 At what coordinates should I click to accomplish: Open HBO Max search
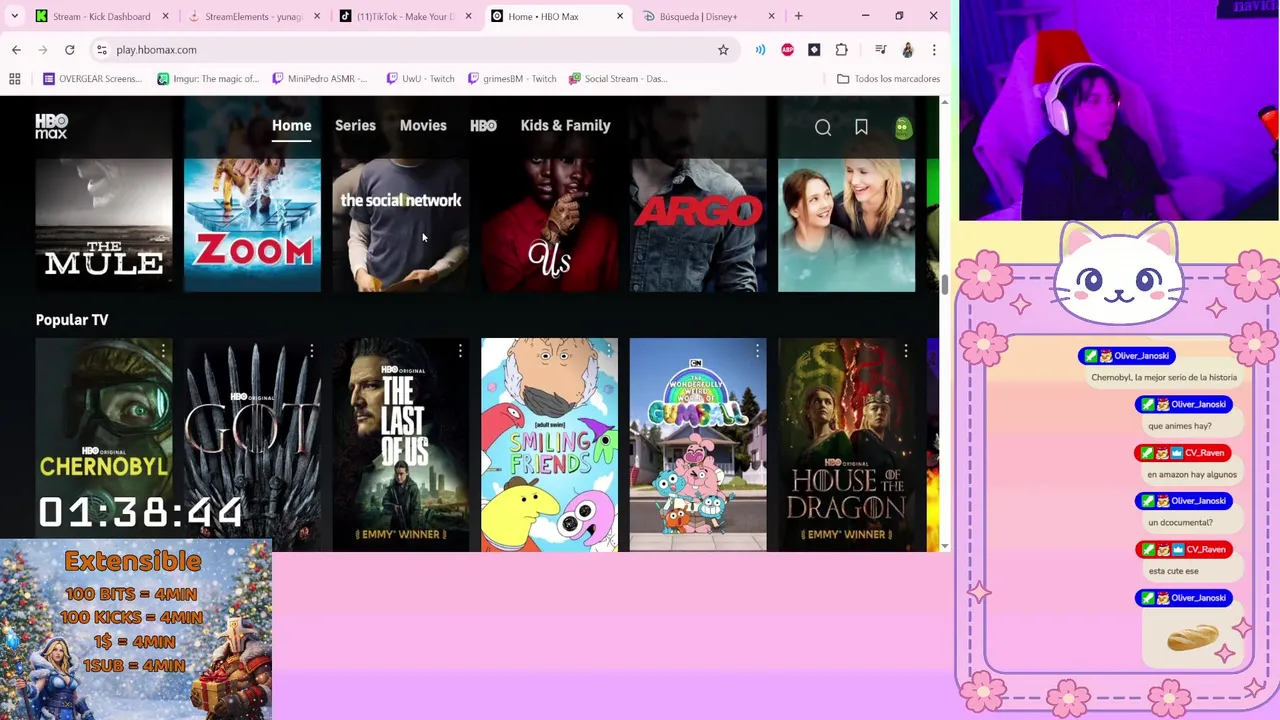pyautogui.click(x=823, y=127)
